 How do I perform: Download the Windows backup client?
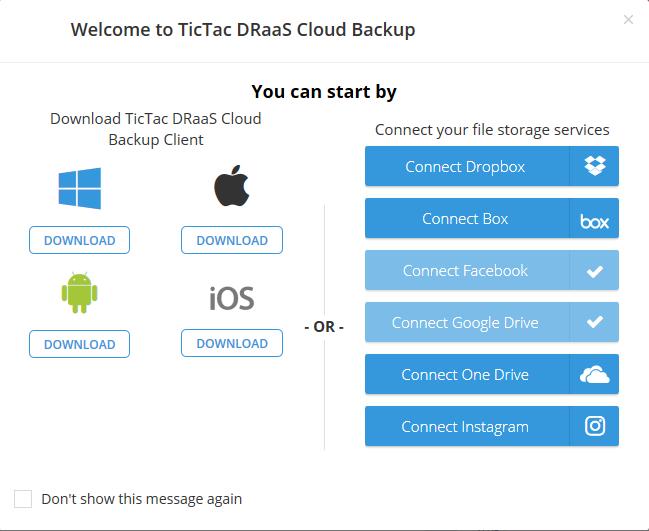click(79, 240)
